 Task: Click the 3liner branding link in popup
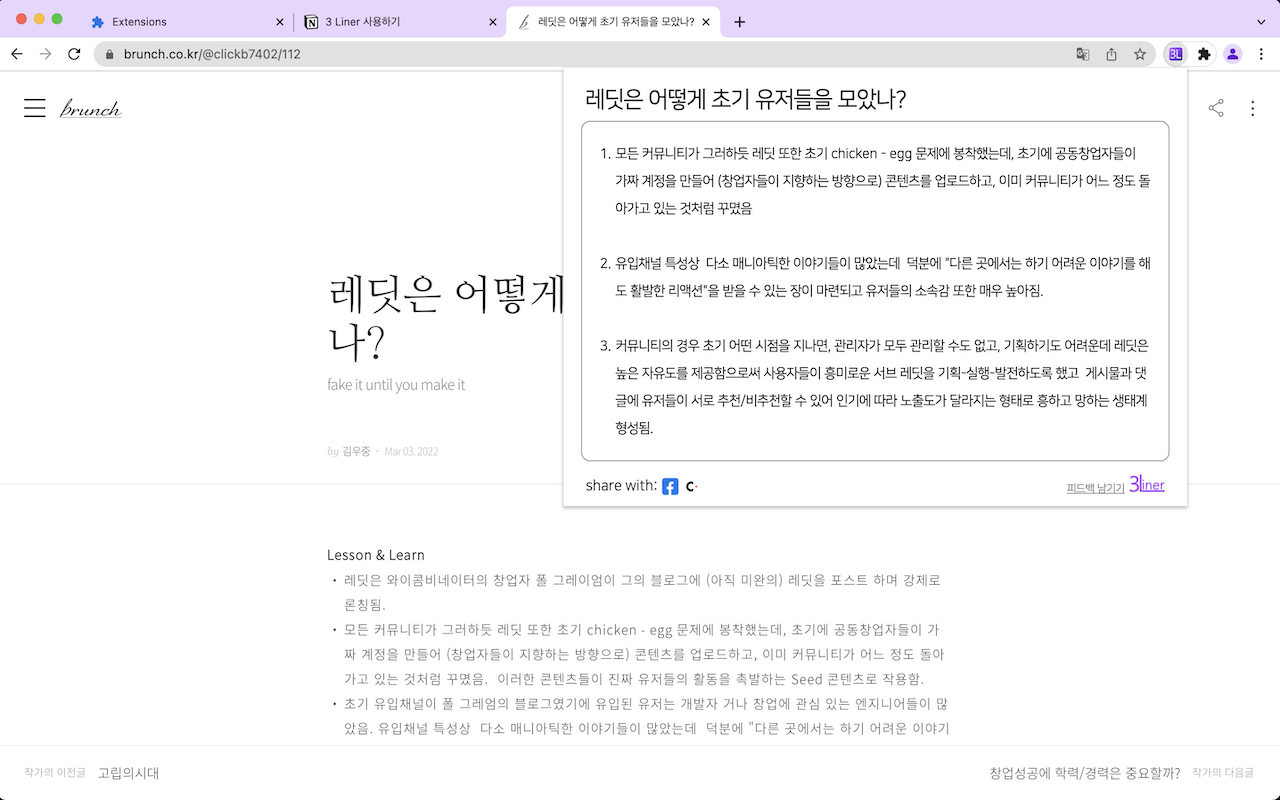click(x=1147, y=484)
